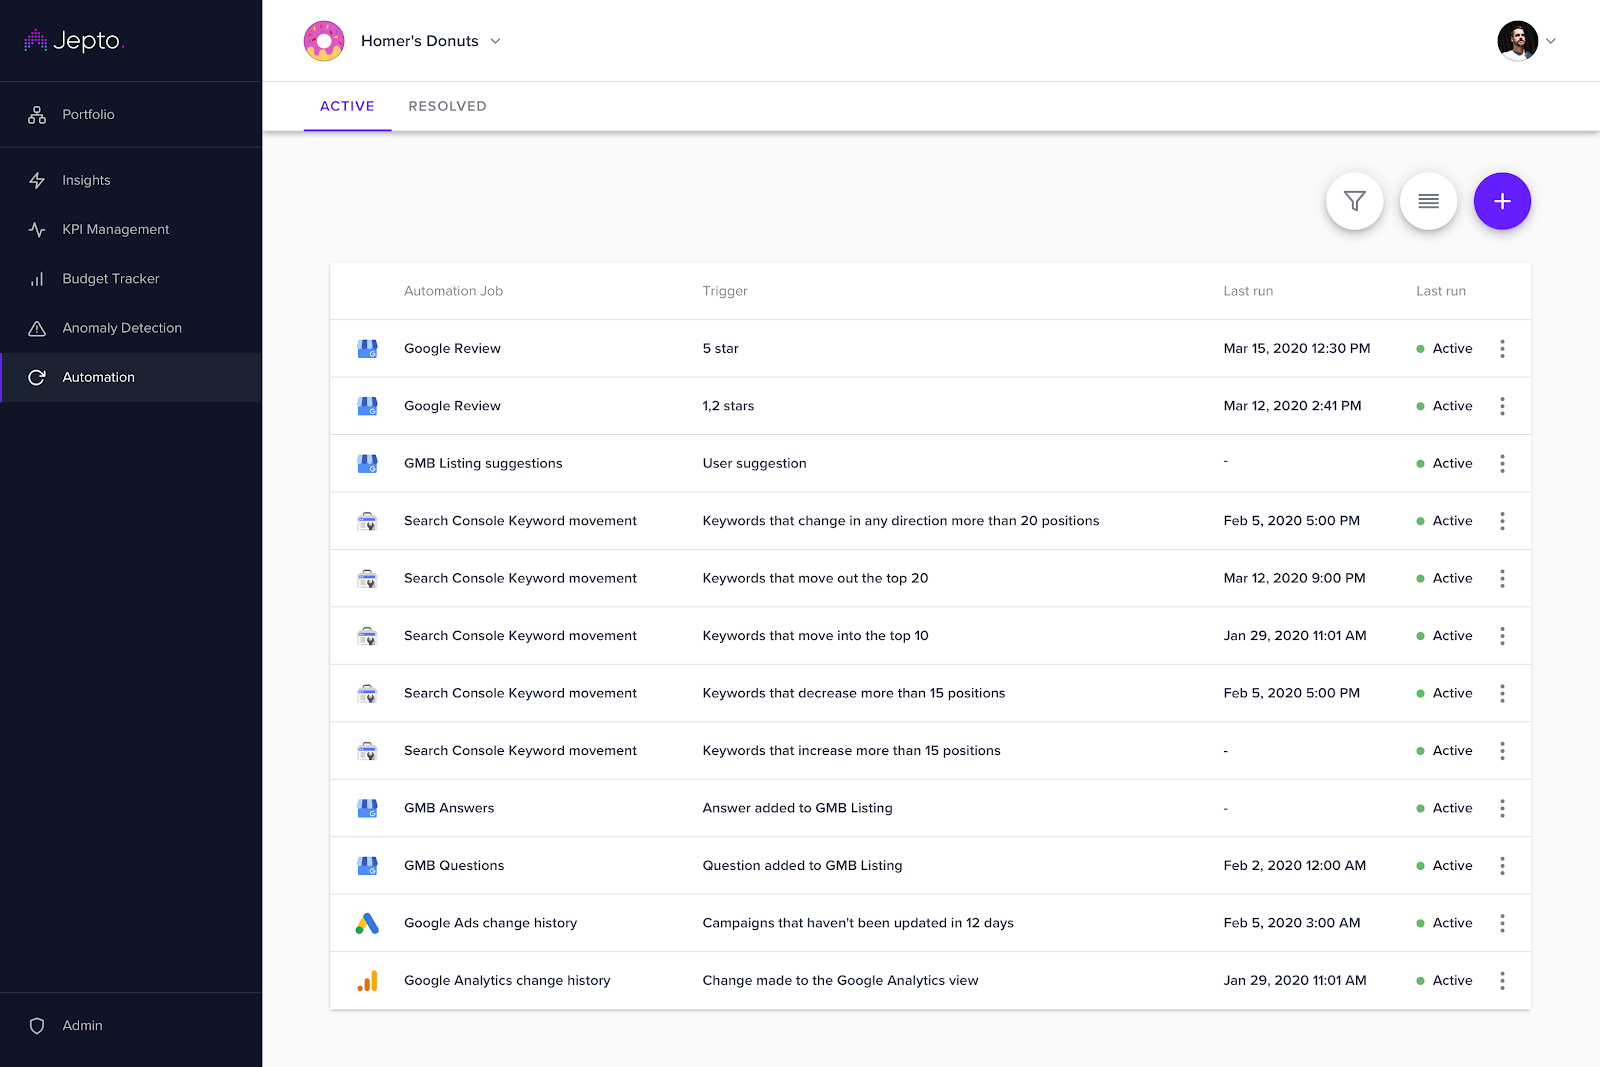
Task: Click trigger 'Keywords that move into the top 10'
Action: click(x=815, y=636)
